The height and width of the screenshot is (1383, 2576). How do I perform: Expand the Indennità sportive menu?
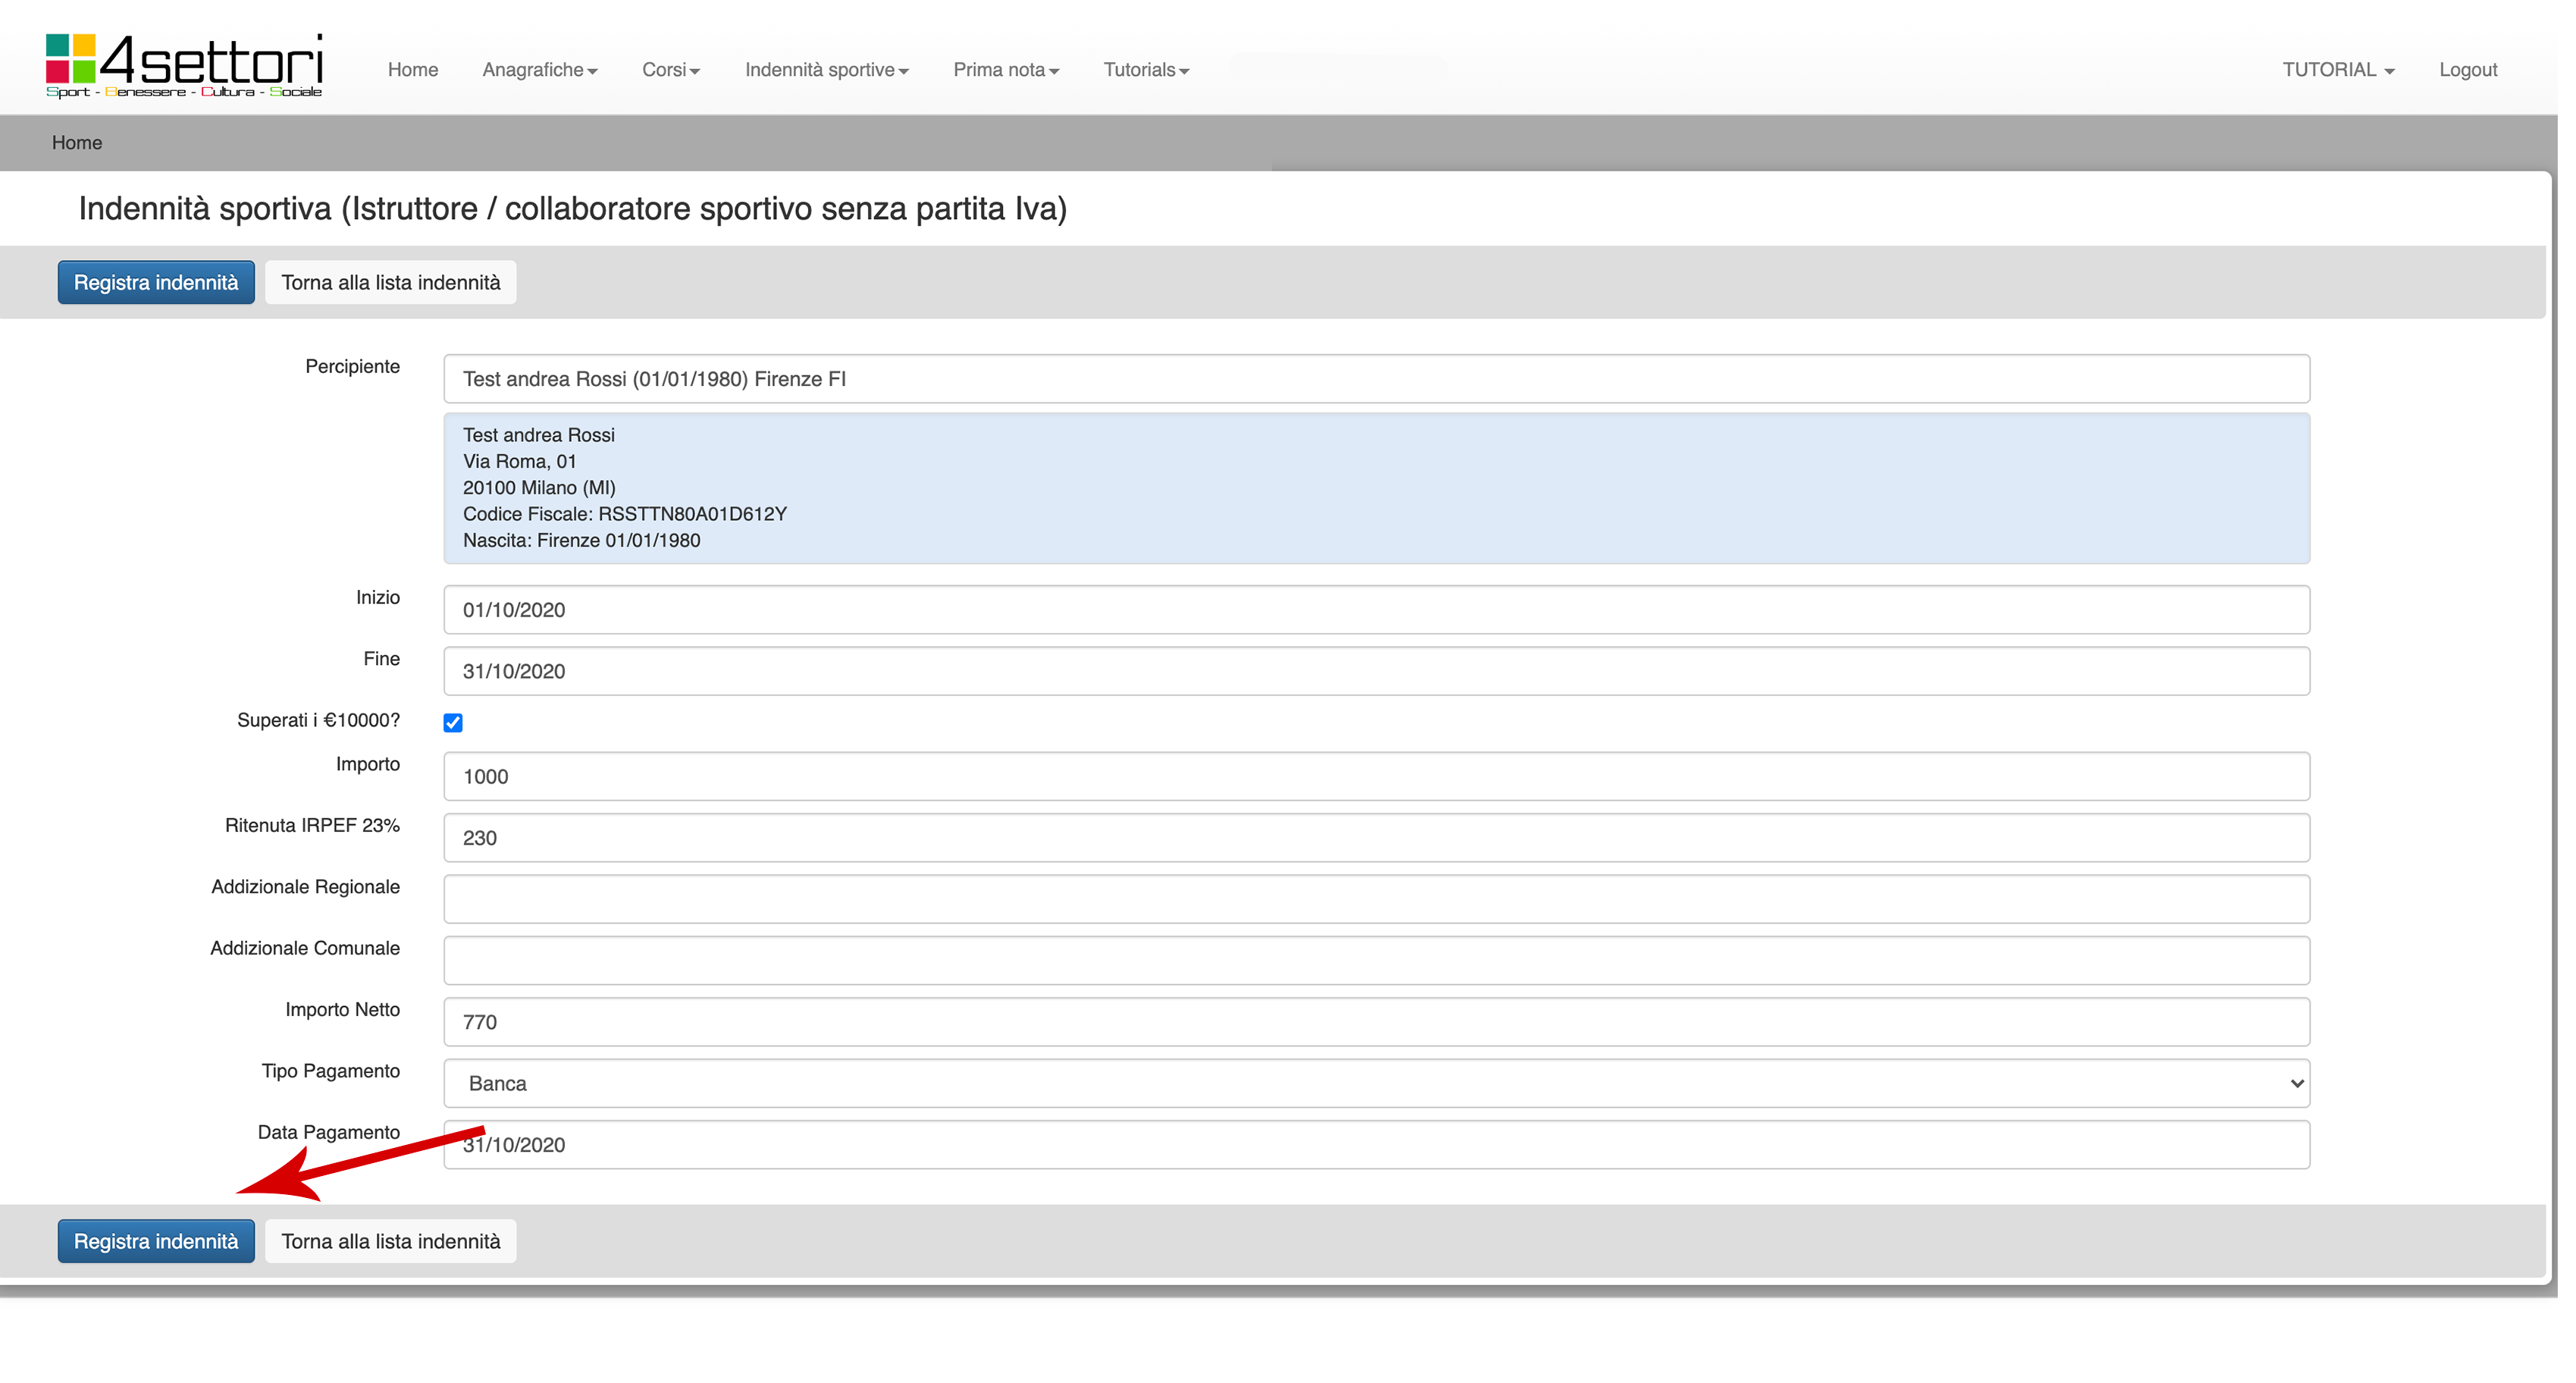[x=826, y=70]
